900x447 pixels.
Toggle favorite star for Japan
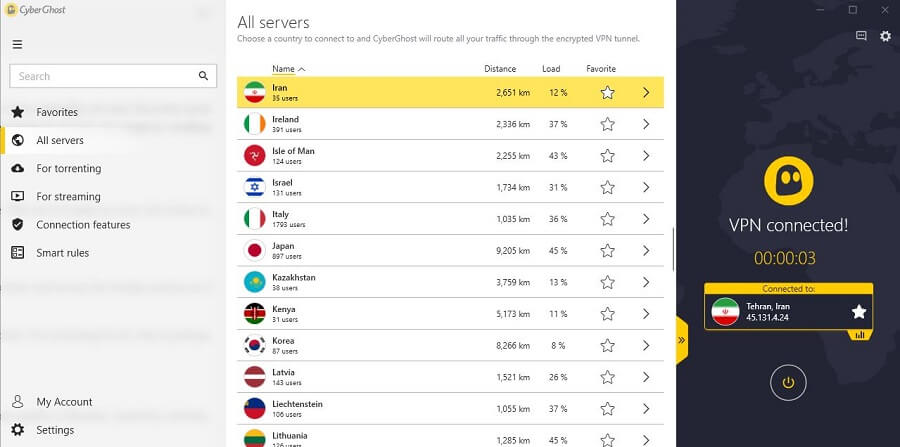(607, 251)
